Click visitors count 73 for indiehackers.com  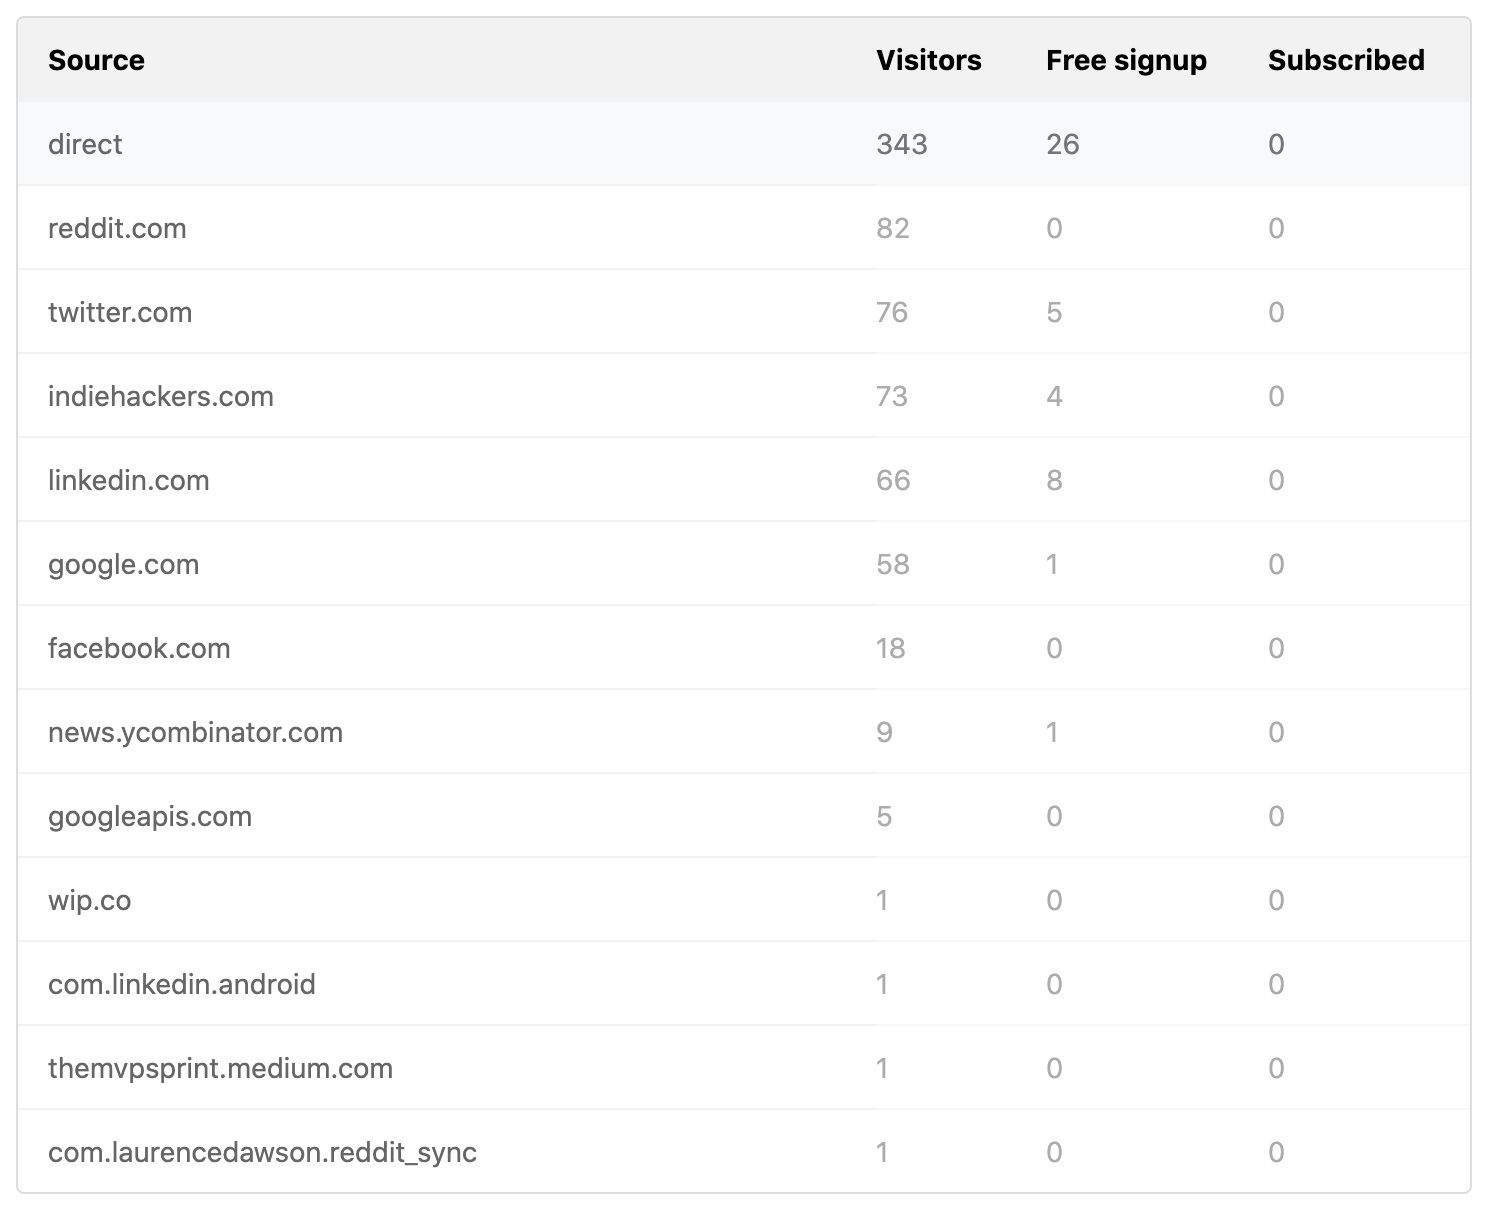click(892, 396)
